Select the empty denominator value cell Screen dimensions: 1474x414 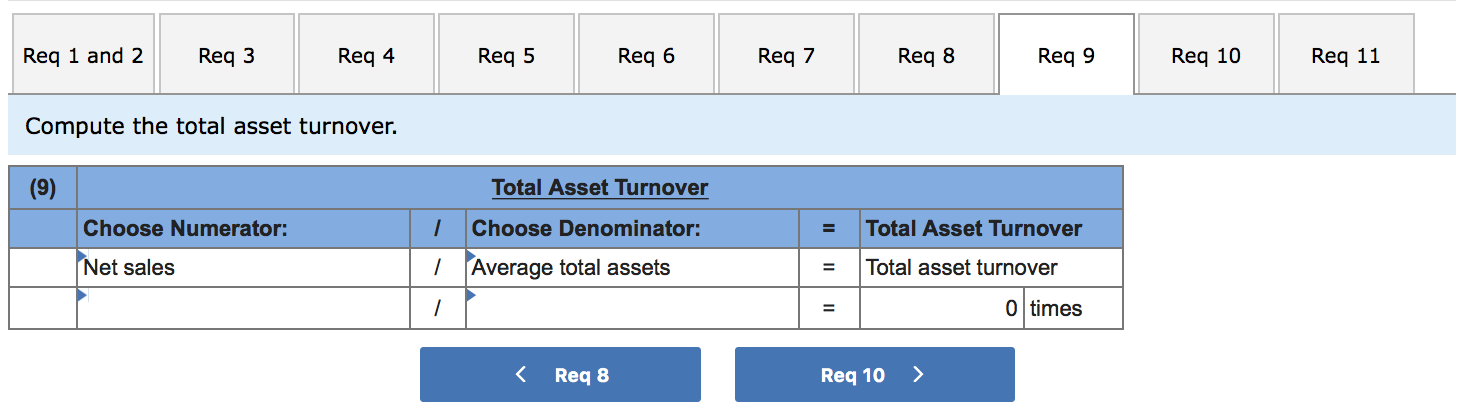(x=632, y=308)
